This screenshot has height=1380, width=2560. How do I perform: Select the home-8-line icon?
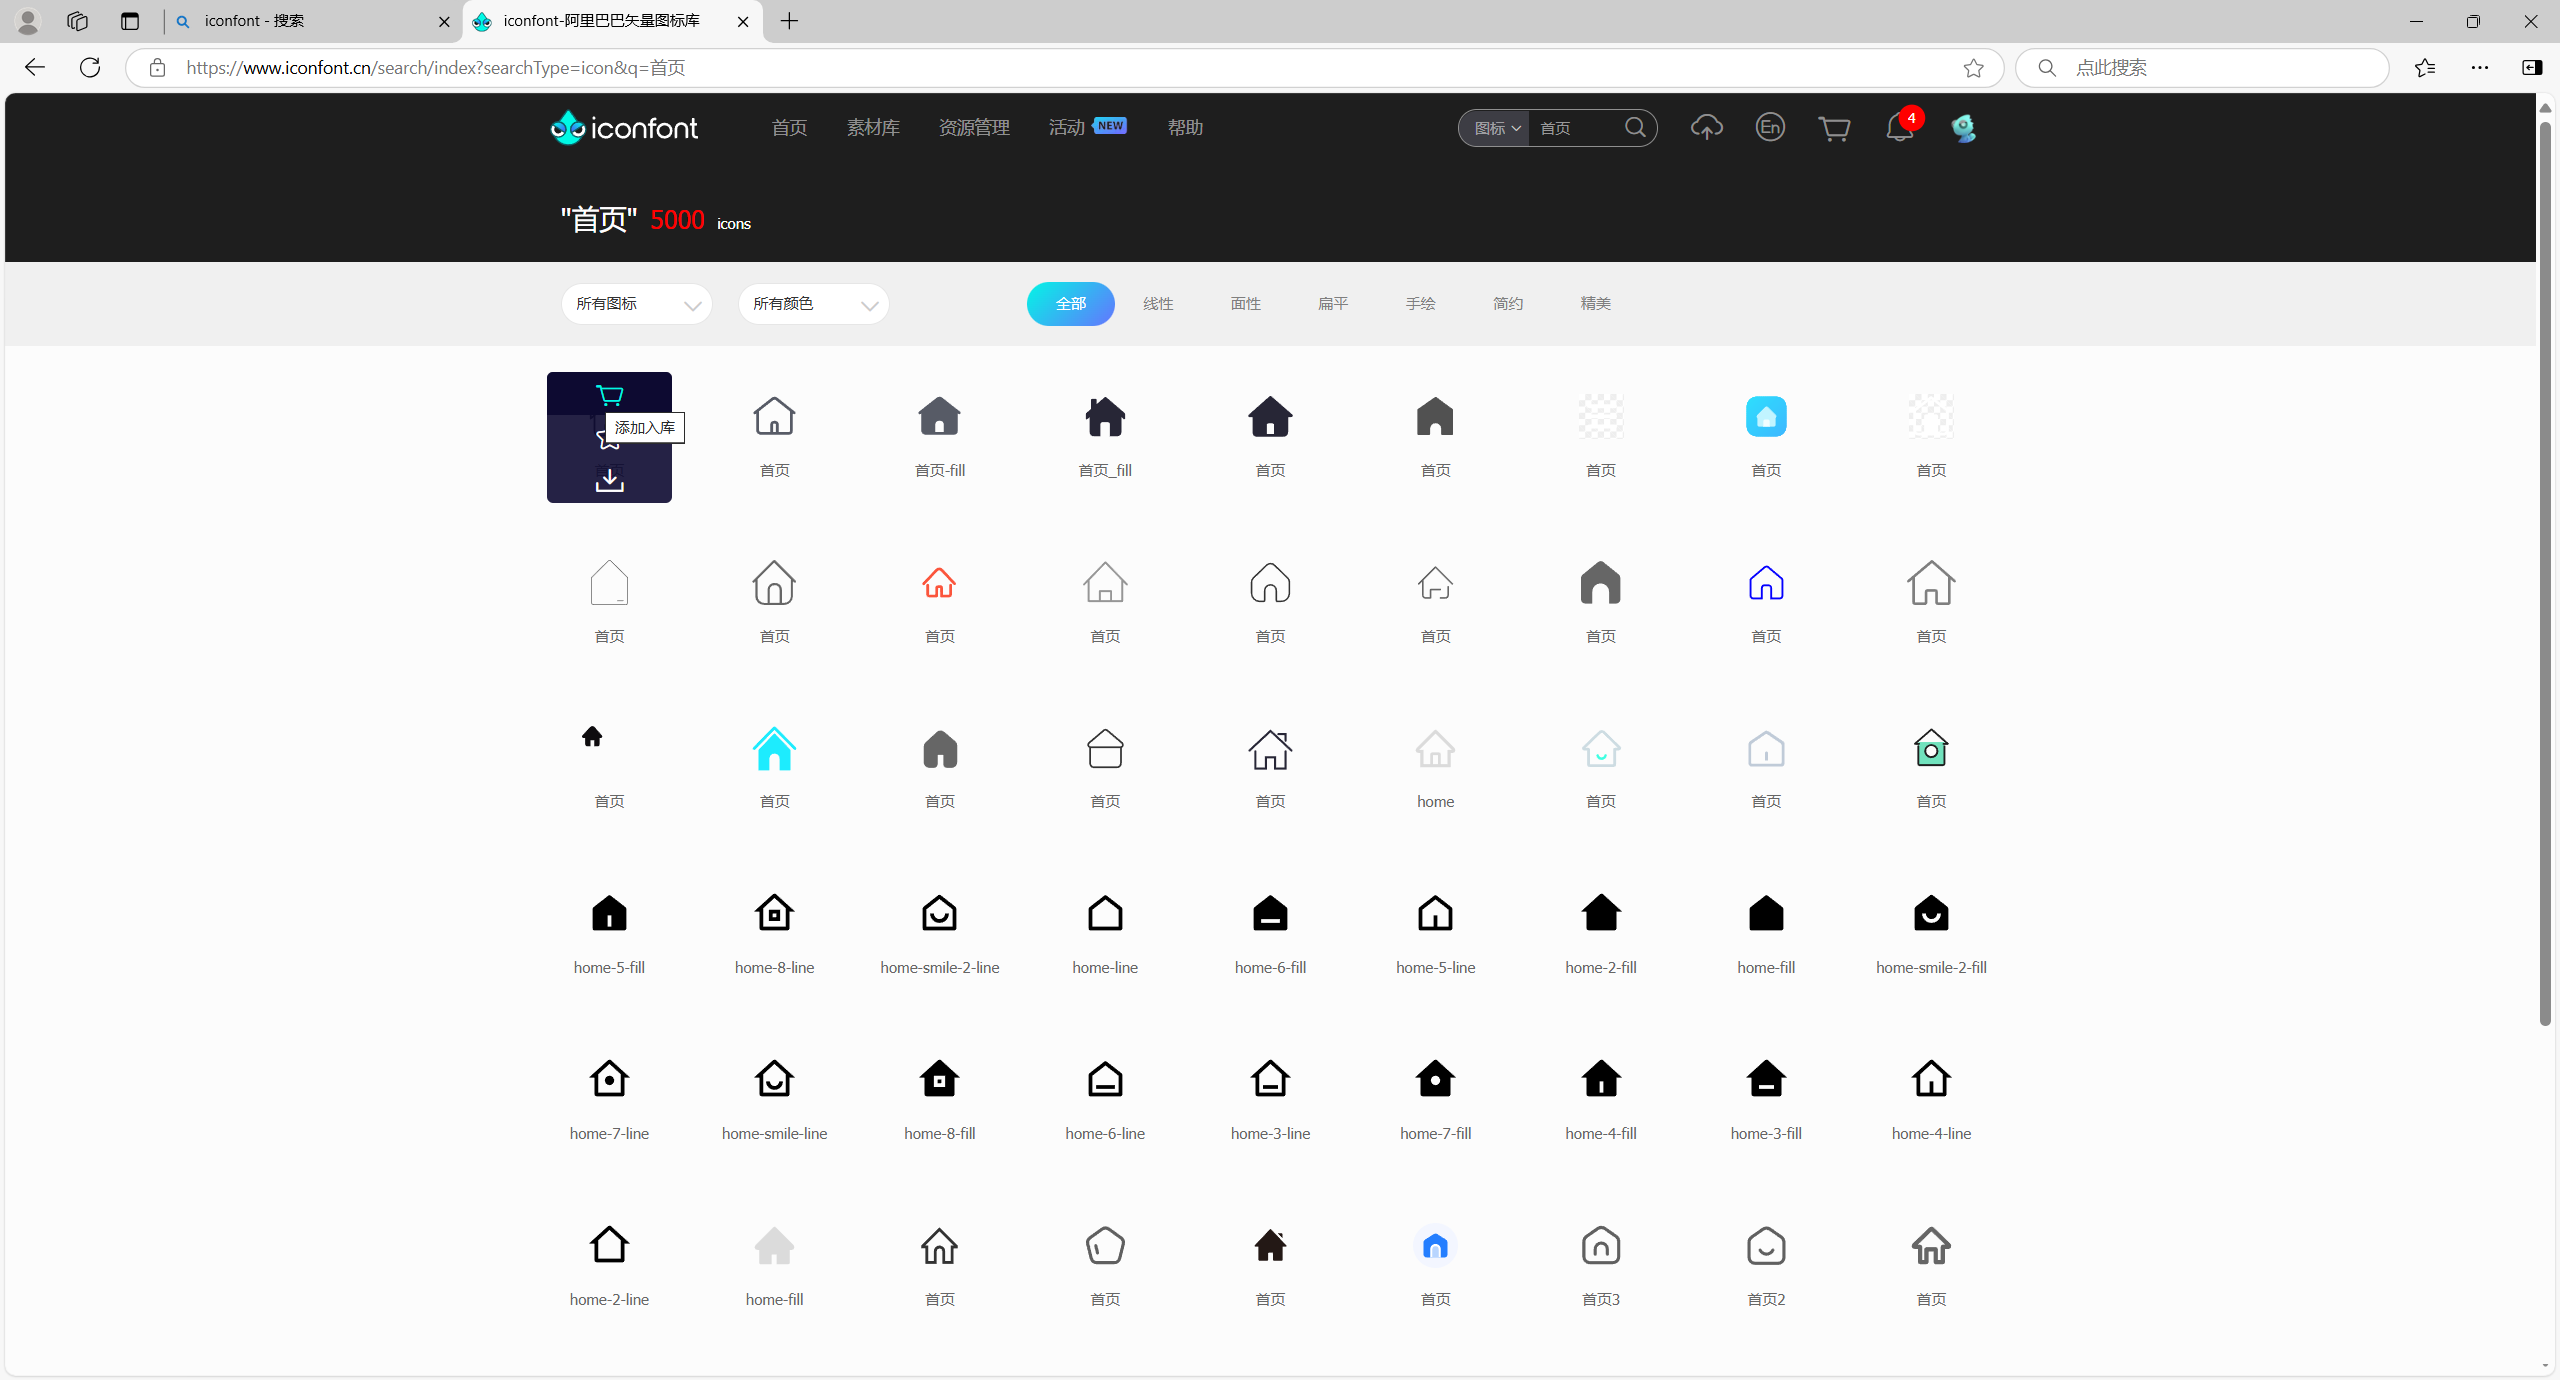click(774, 913)
